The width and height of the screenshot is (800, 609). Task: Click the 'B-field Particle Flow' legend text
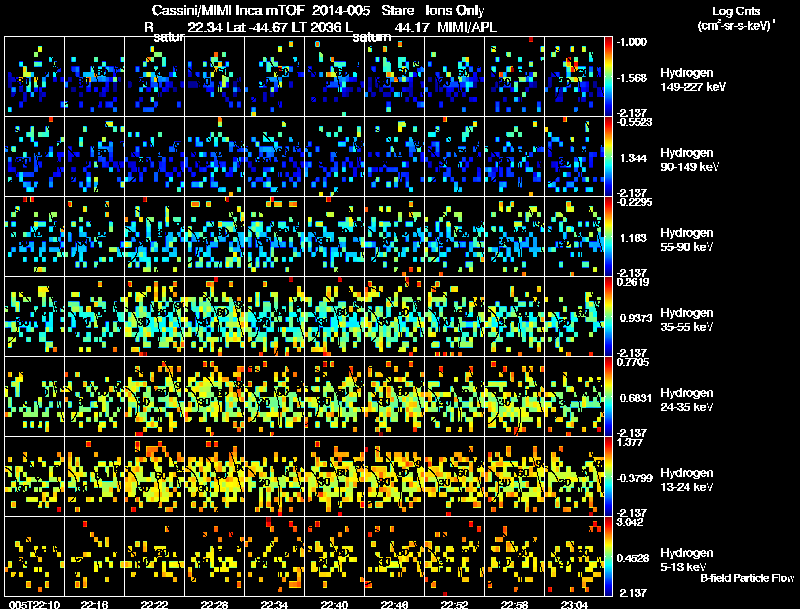747,578
